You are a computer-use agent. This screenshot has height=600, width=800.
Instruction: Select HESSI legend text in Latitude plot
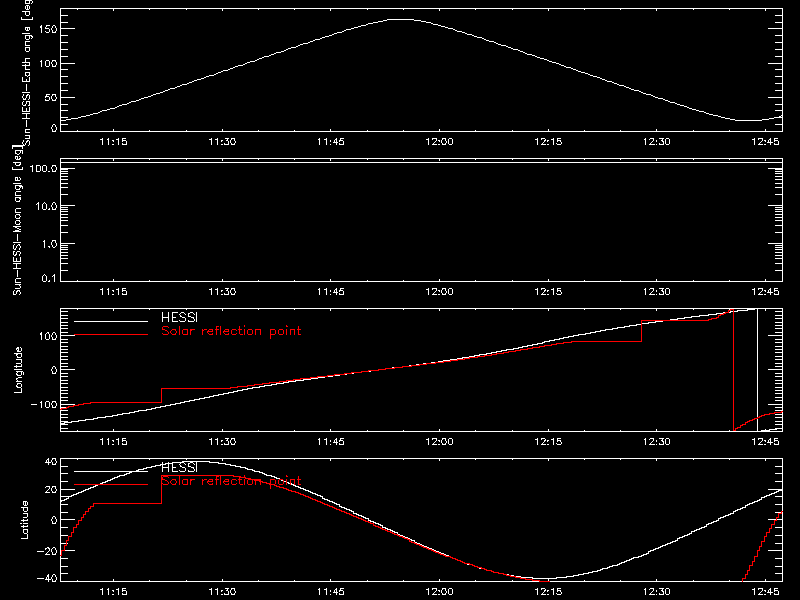(x=179, y=467)
